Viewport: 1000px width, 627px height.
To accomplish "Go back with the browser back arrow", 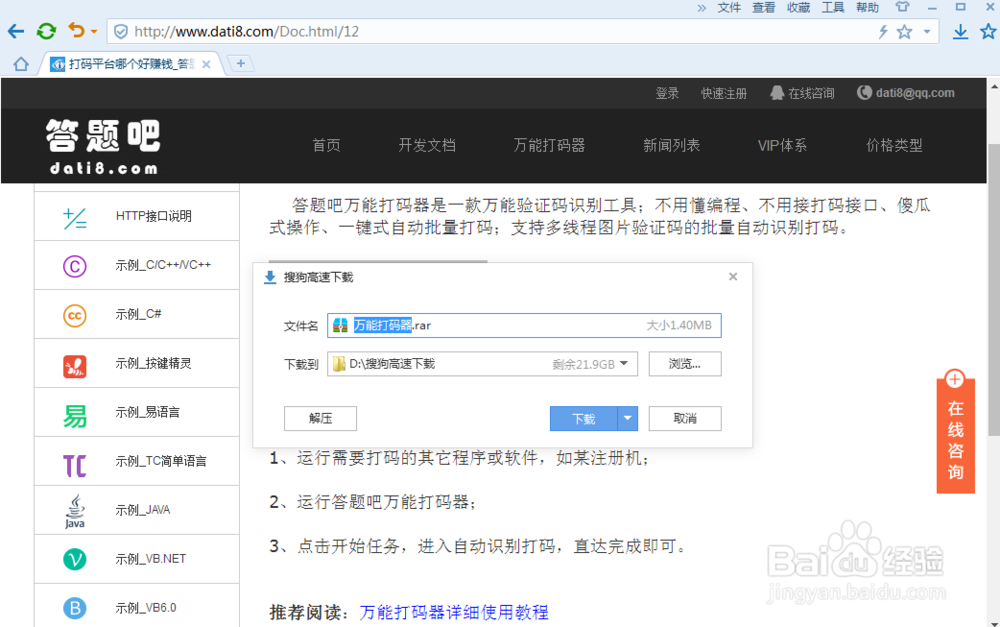I will 16,31.
